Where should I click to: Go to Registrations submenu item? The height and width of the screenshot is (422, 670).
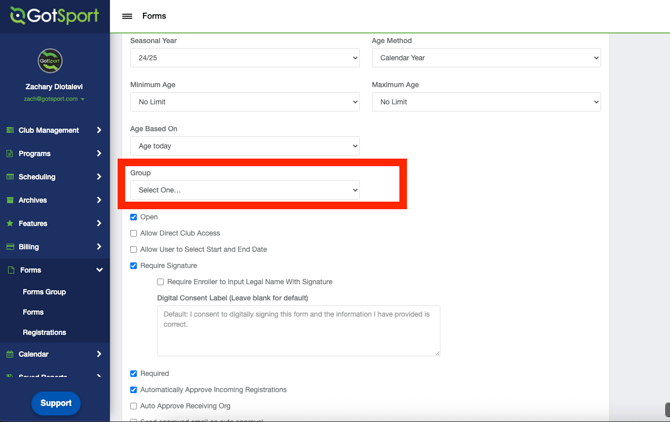coord(44,332)
